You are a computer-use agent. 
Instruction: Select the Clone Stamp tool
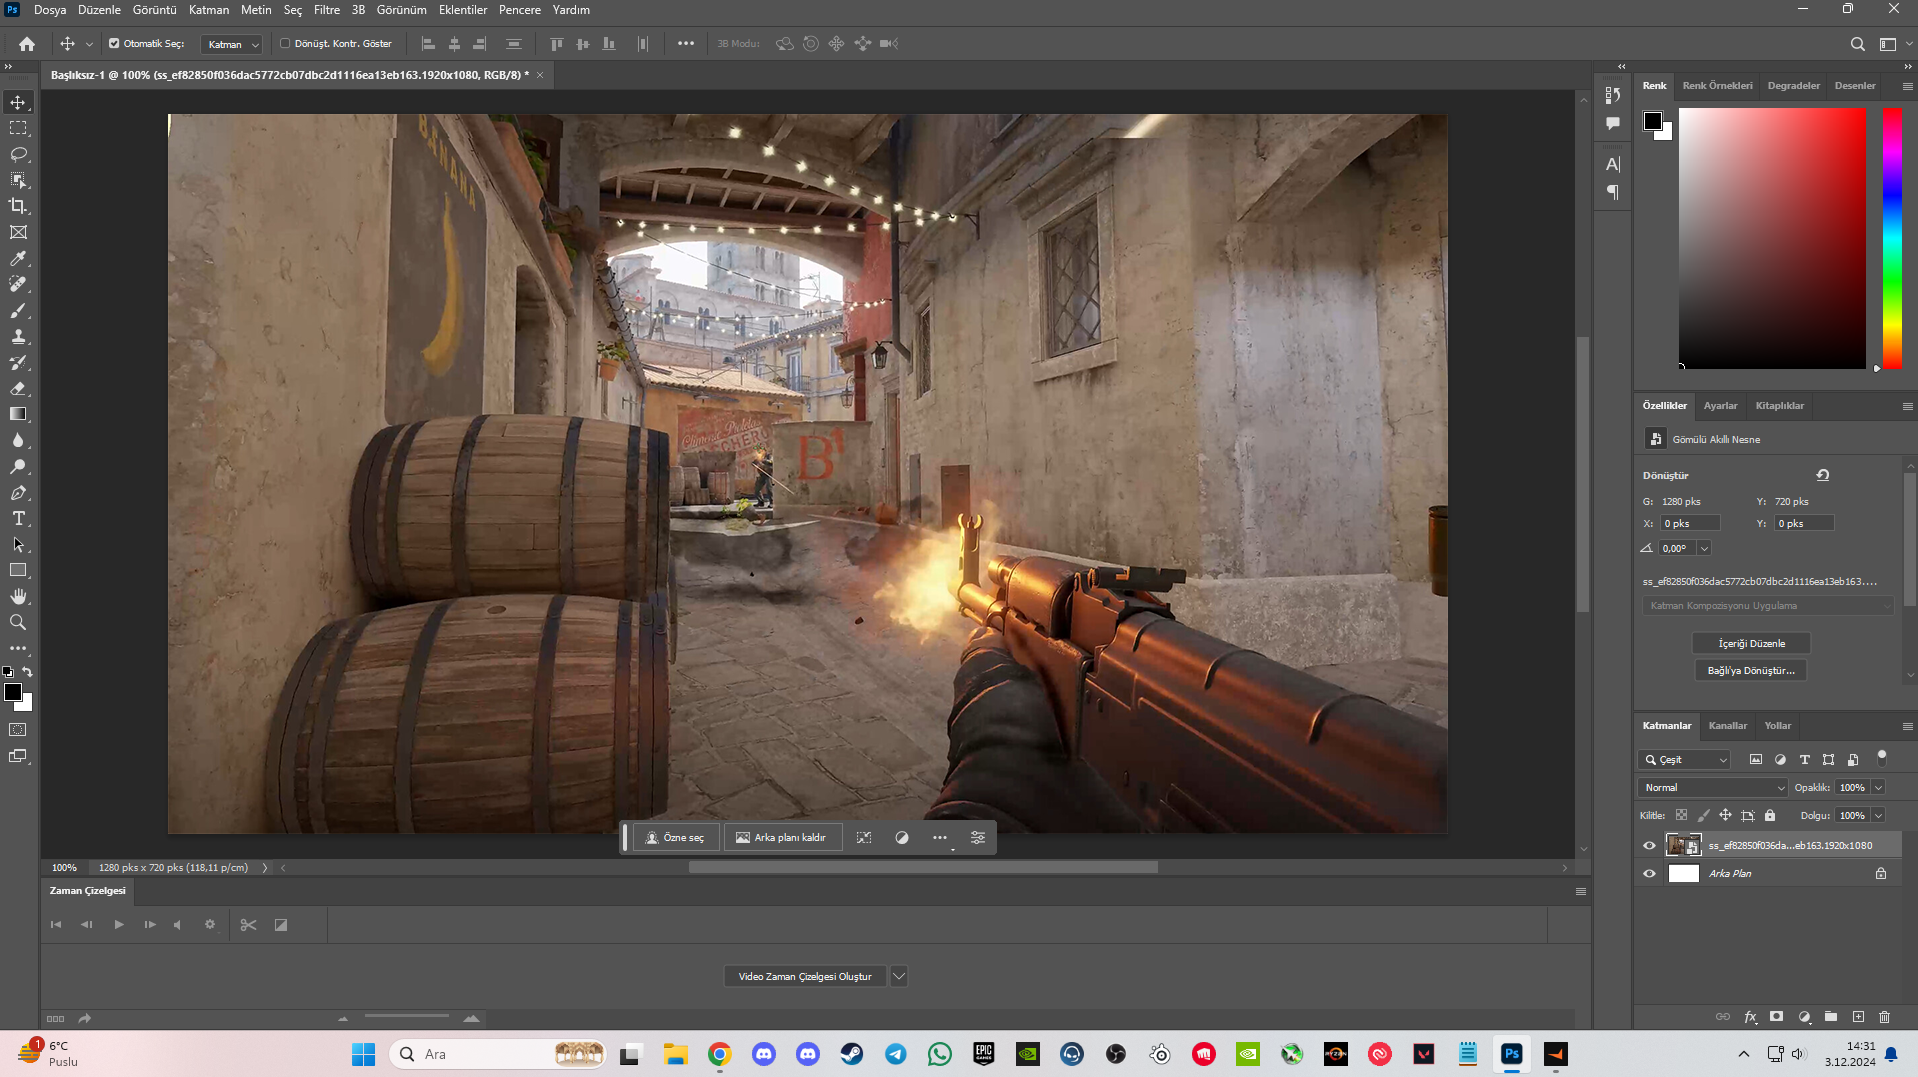(x=18, y=336)
